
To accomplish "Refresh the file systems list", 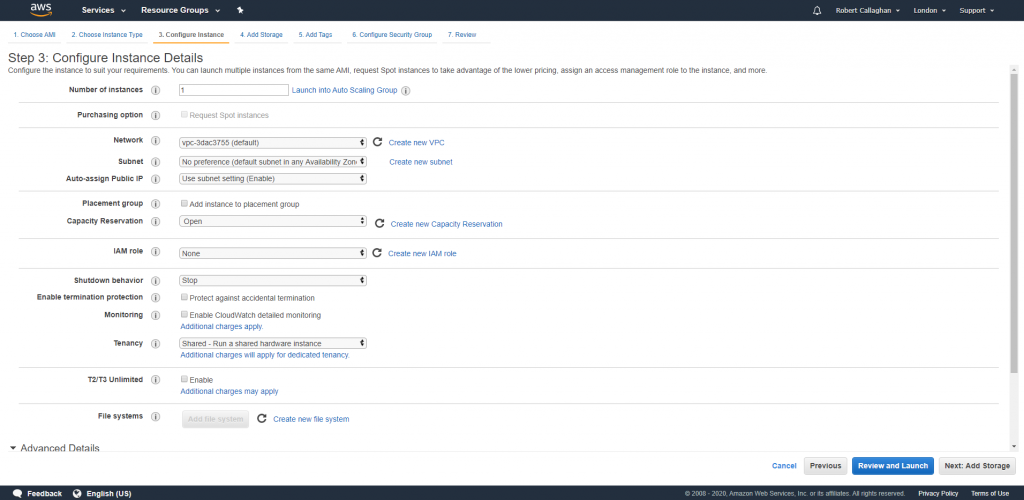I will coord(262,418).
